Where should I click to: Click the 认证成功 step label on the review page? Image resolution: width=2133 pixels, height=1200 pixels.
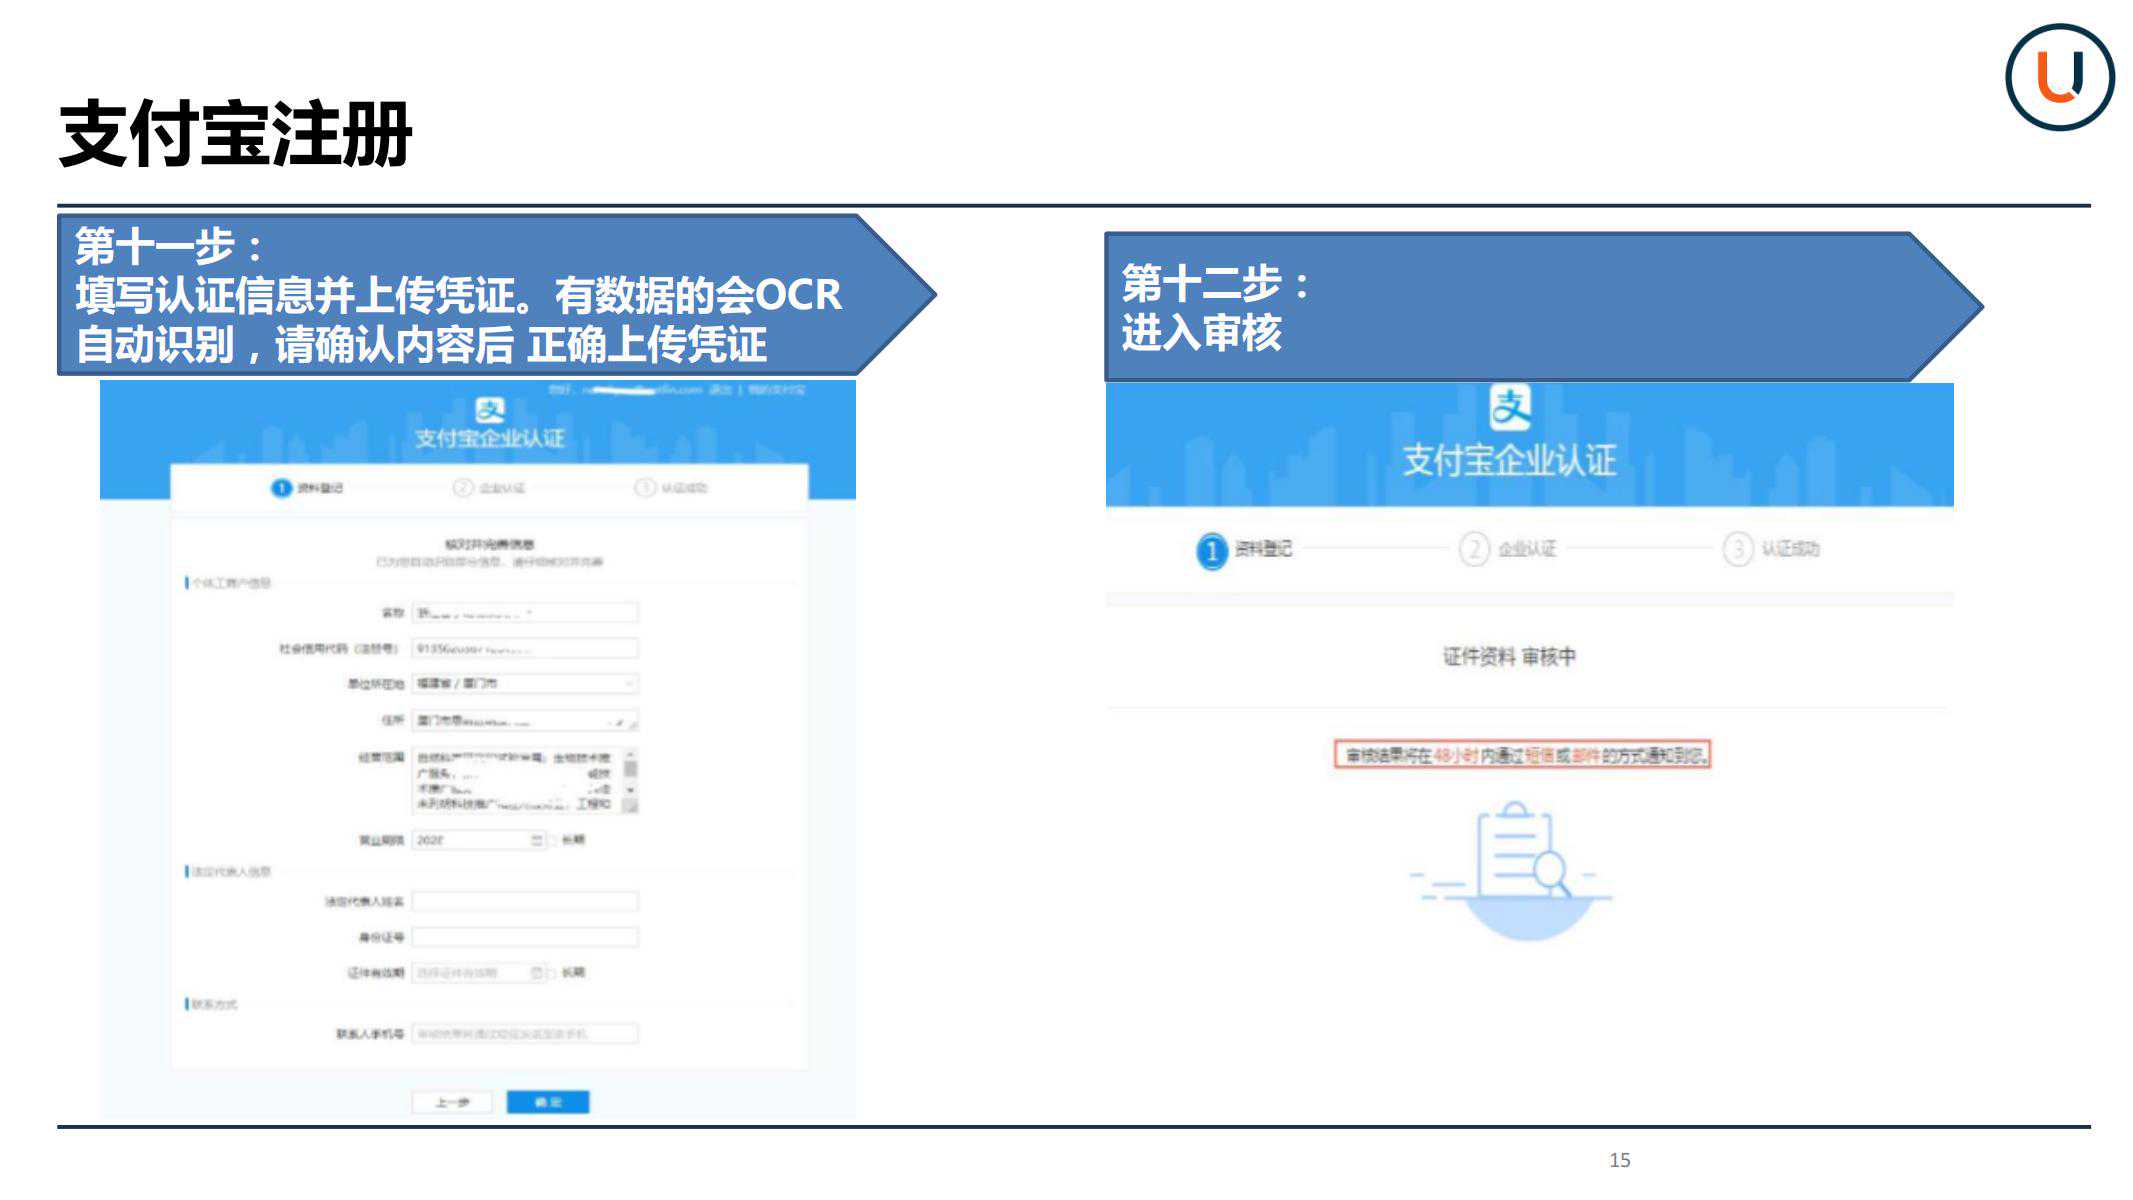point(1790,549)
